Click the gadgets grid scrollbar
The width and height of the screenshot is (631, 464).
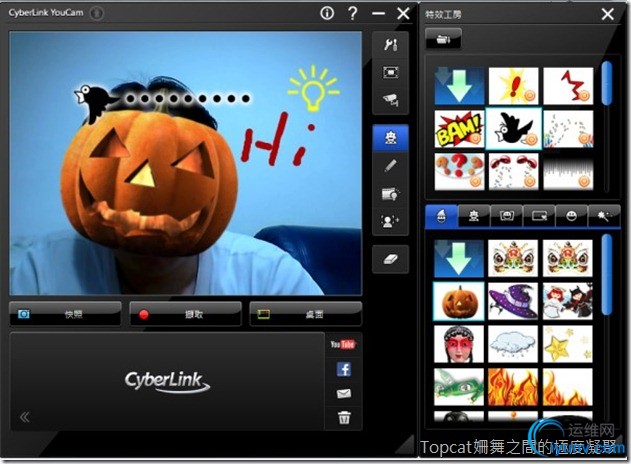pyautogui.click(x=606, y=275)
